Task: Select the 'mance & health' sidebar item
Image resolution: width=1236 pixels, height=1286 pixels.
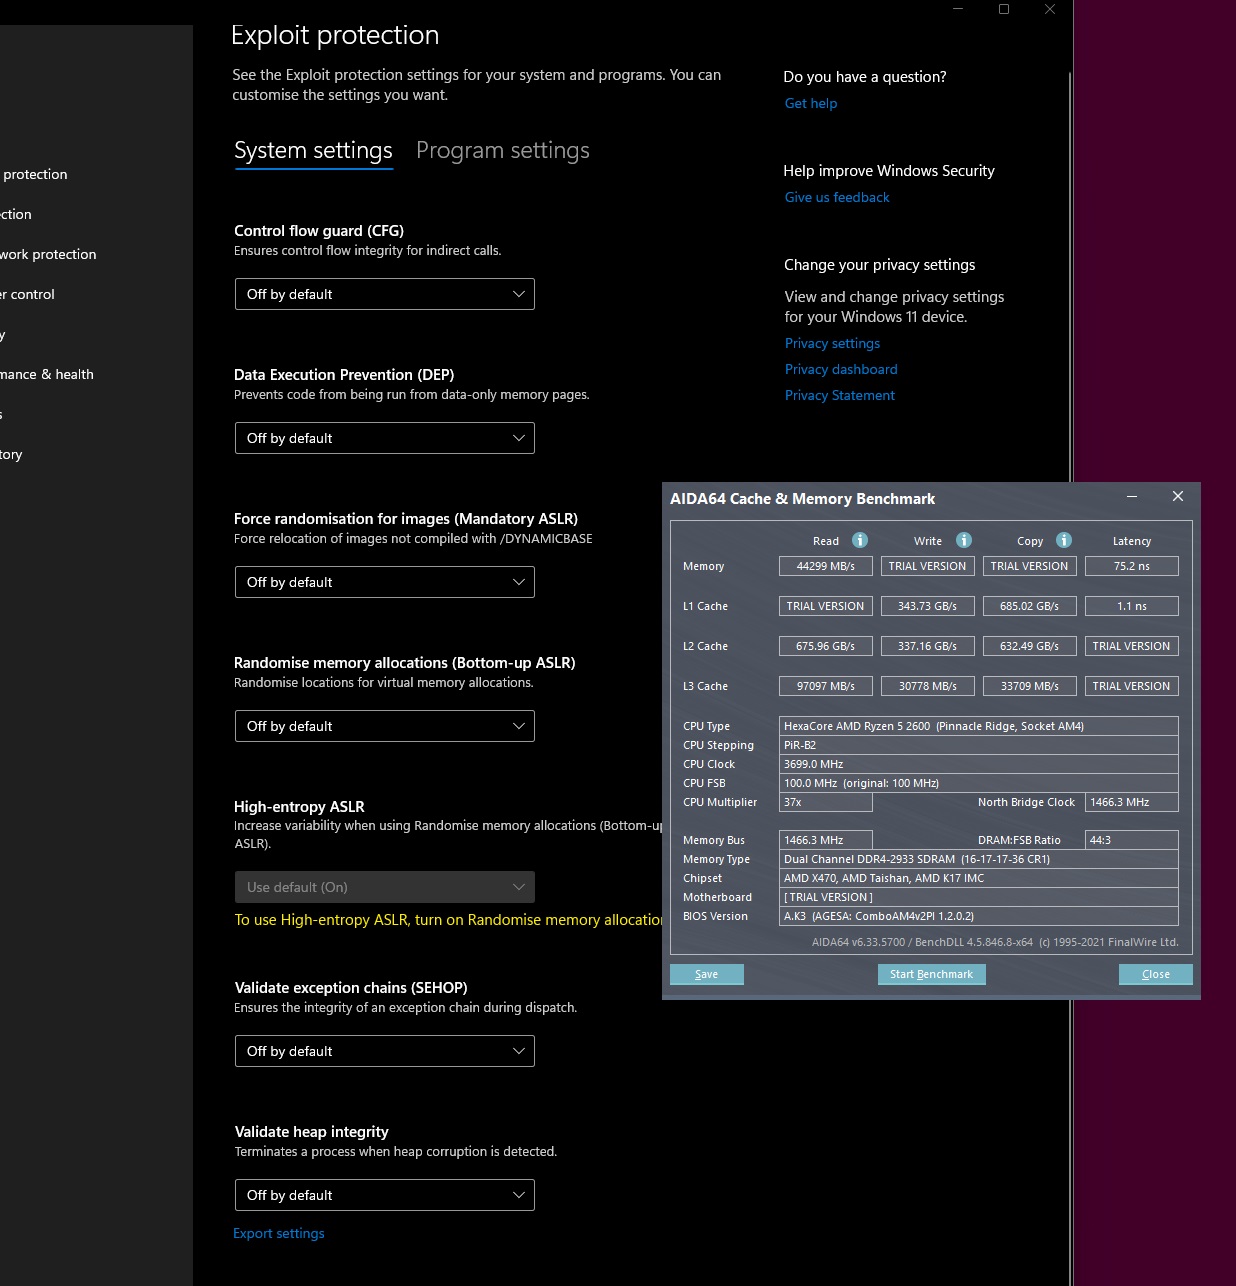Action: point(47,374)
